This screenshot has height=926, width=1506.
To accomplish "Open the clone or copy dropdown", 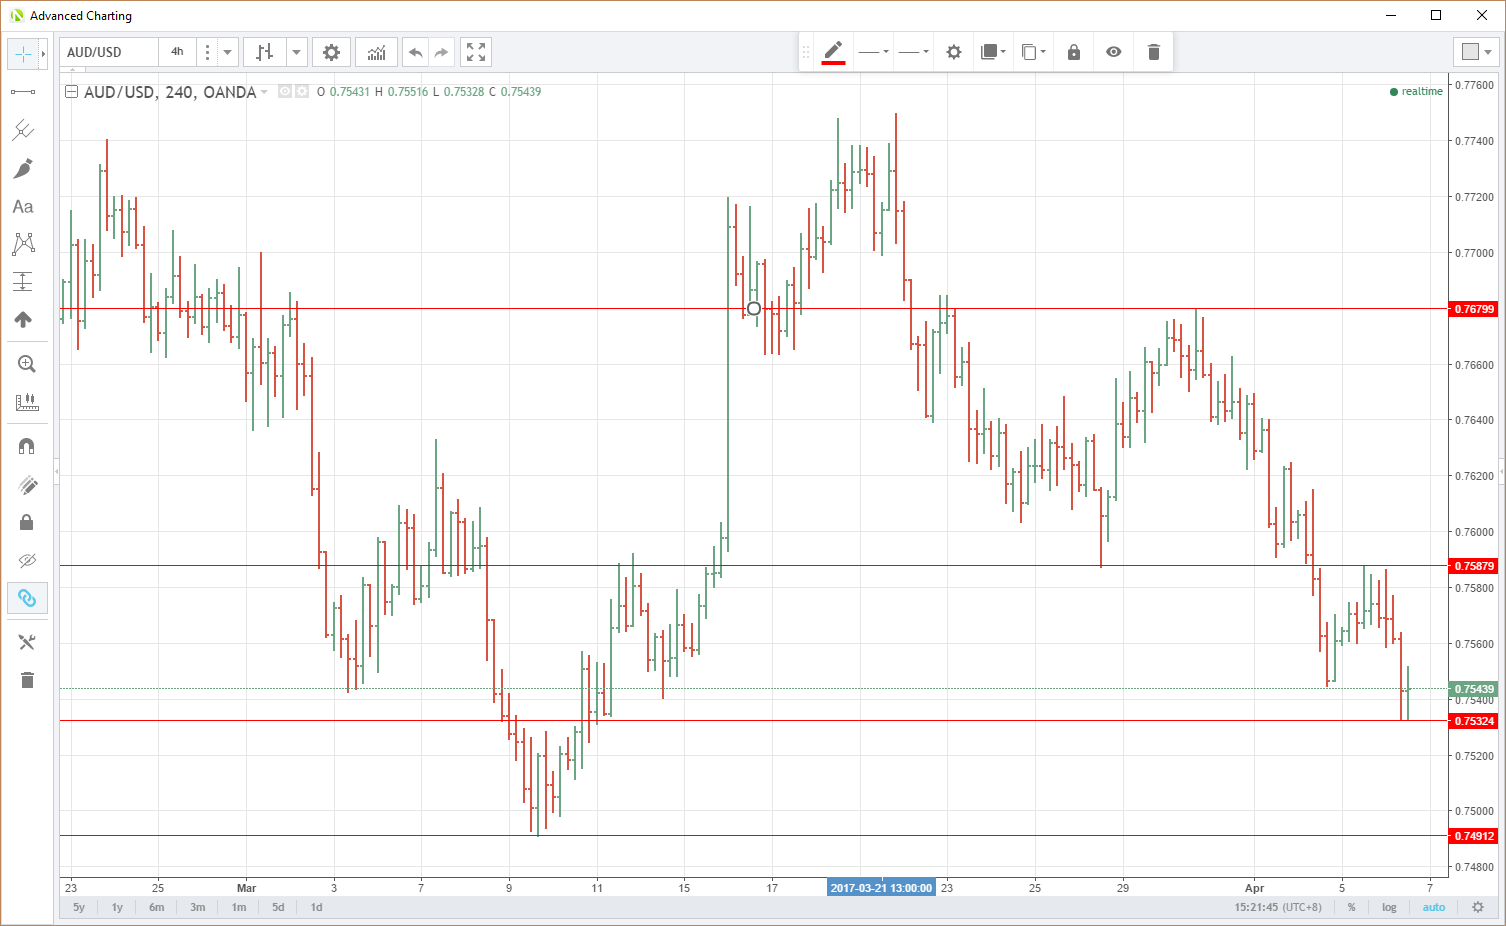I will pos(1033,52).
